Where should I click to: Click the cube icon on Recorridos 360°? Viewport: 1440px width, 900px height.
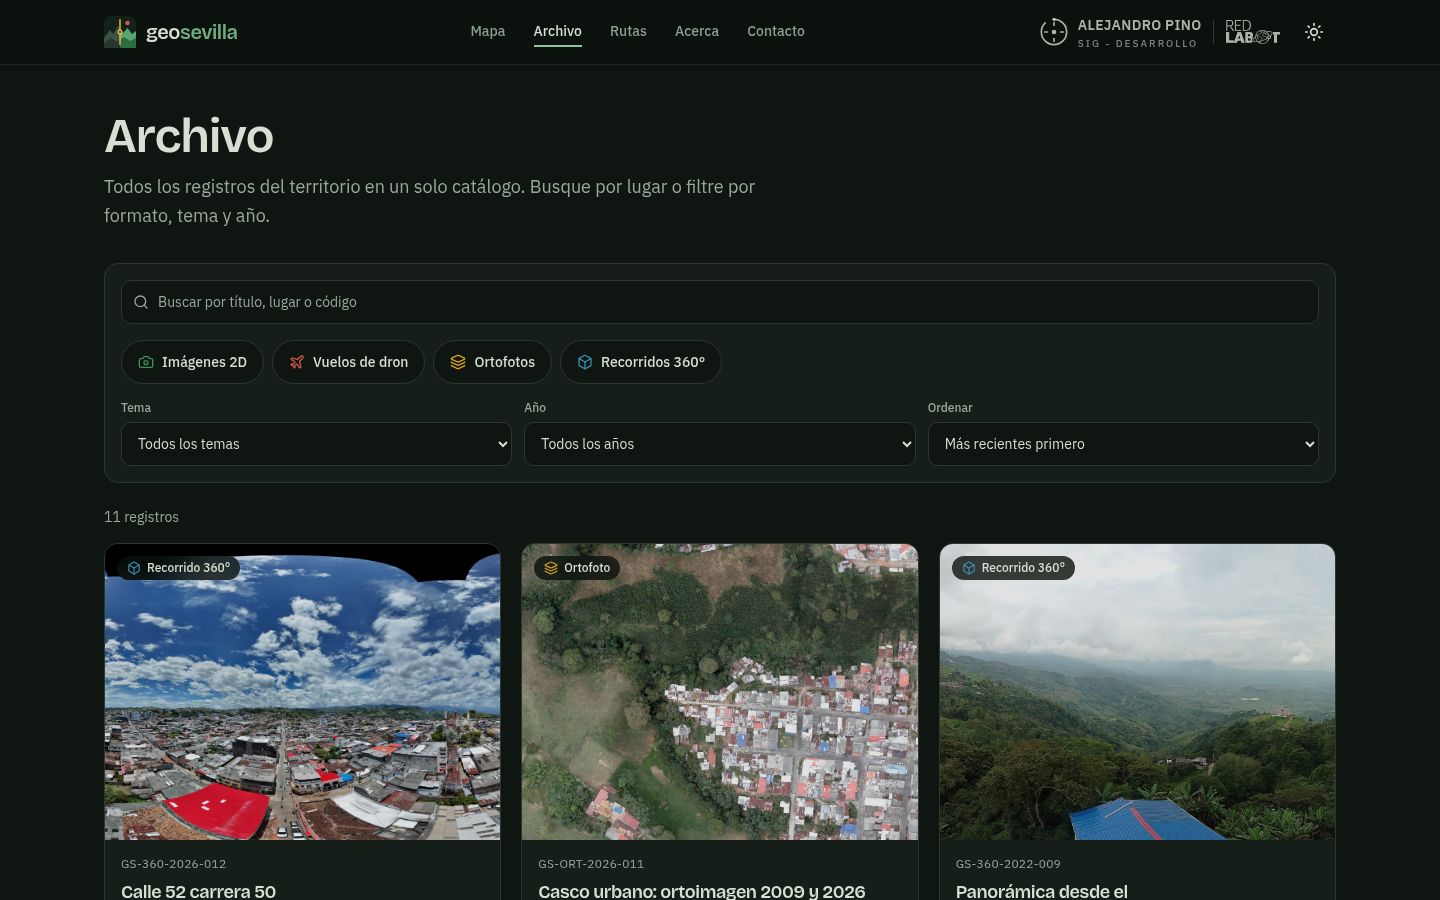[x=585, y=362]
